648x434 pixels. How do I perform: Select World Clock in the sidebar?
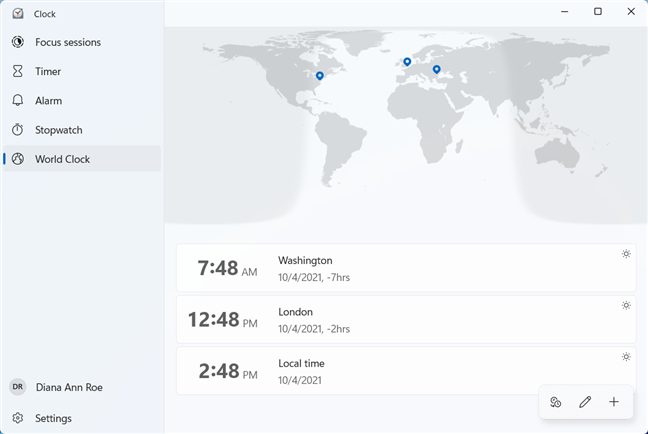tap(62, 158)
